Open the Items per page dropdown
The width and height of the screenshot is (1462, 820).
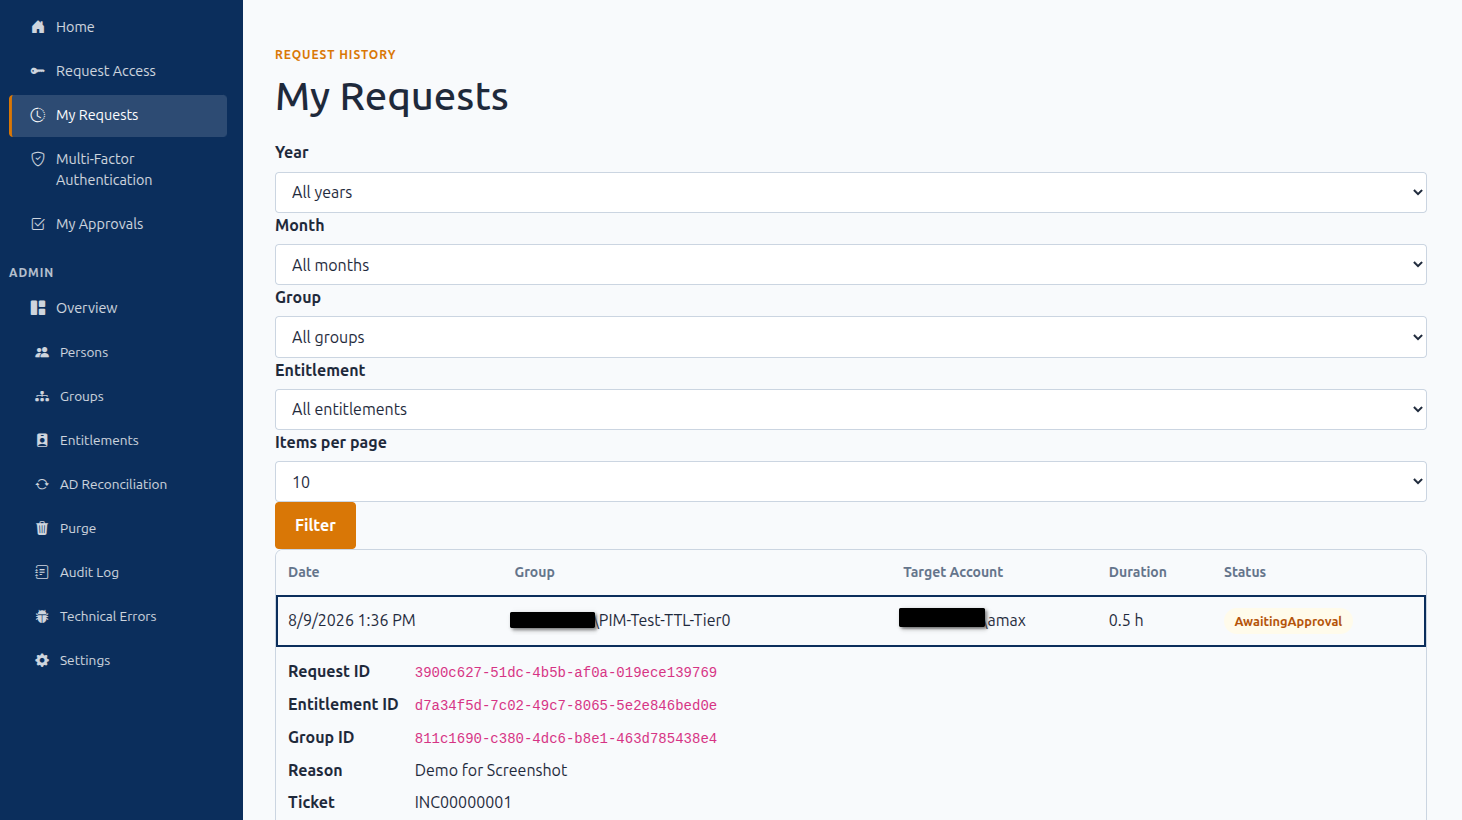[851, 482]
